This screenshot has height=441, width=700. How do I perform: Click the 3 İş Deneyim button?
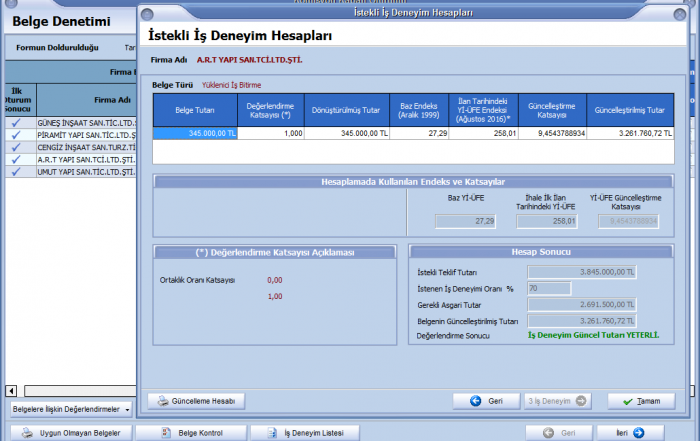(556, 401)
